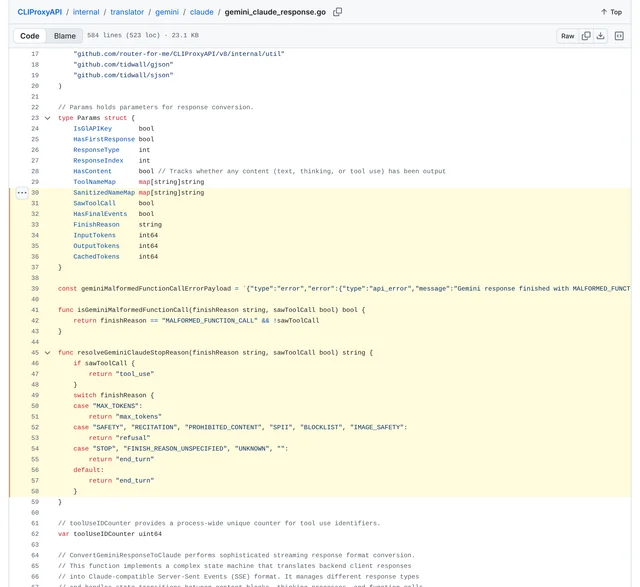The width and height of the screenshot is (640, 587).
Task: Click ToolNameMap field name
Action: coord(95,182)
